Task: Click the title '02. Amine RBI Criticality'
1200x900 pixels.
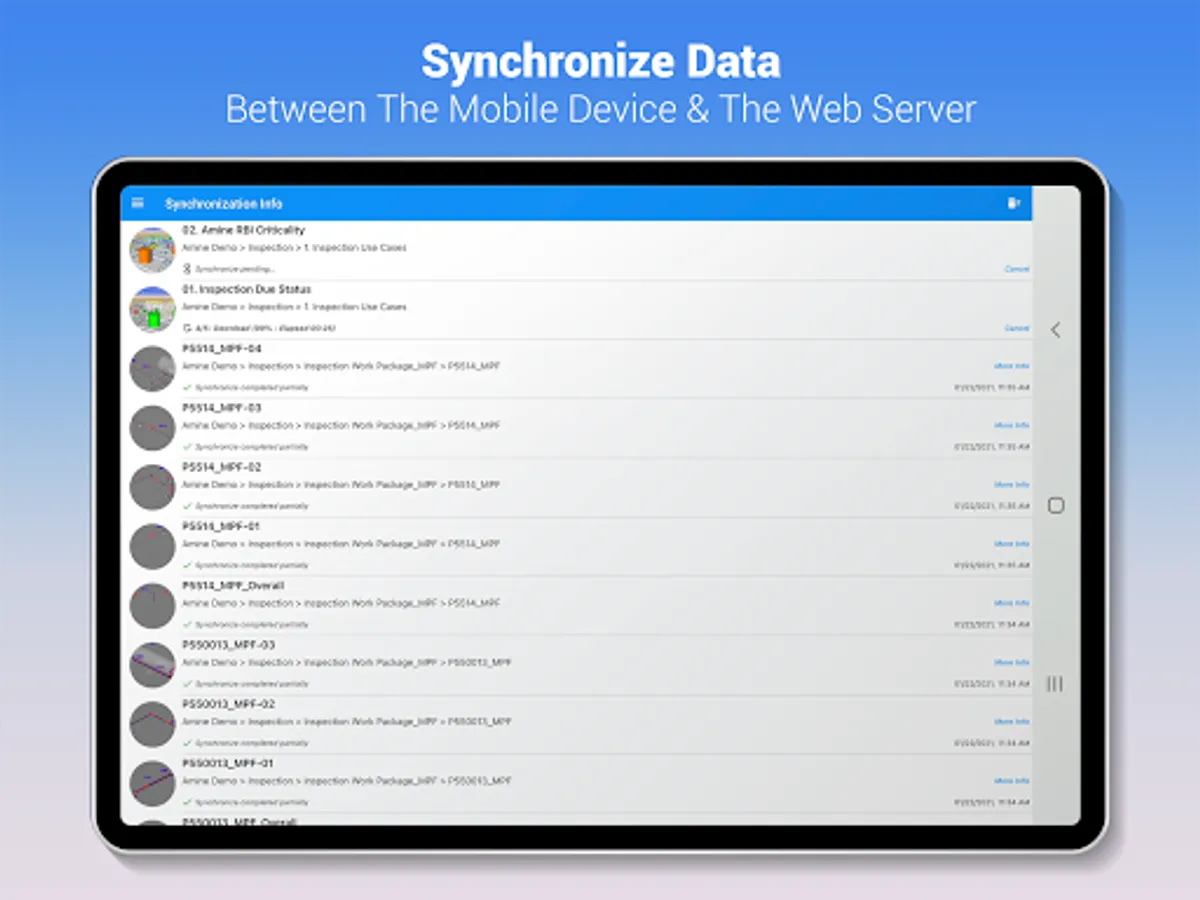Action: point(243,230)
